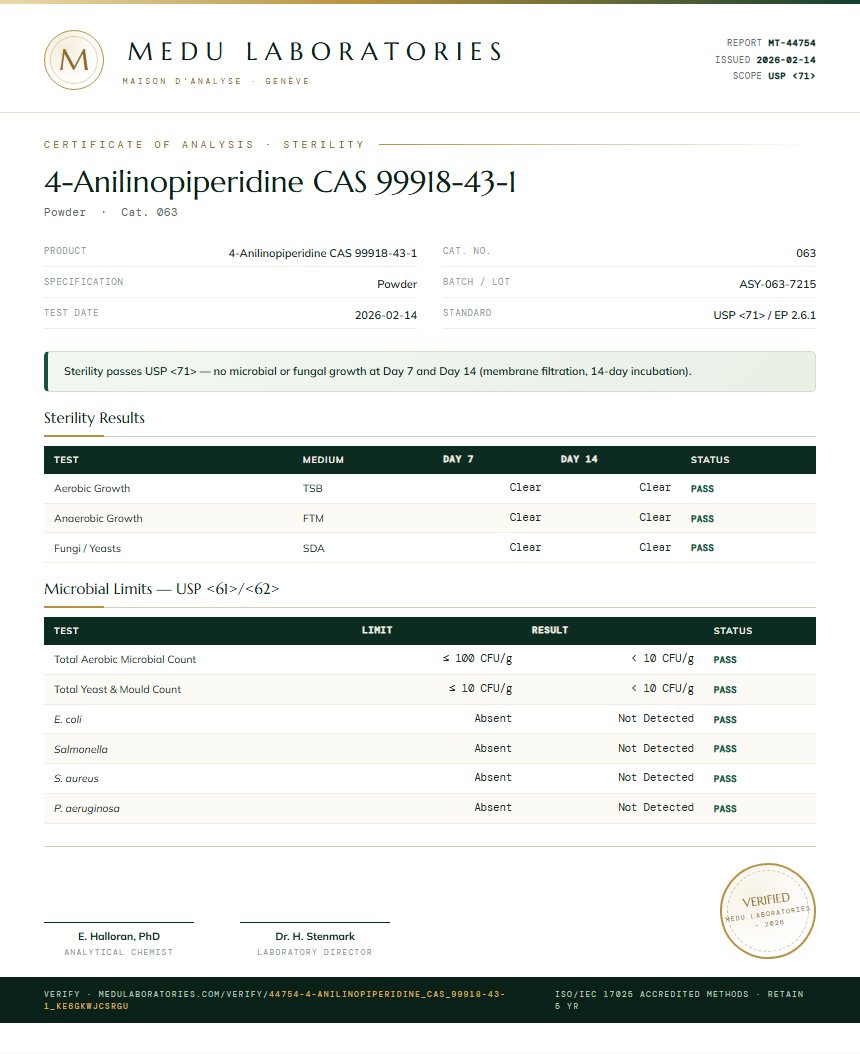Click the Salmonella row label
860x1054 pixels.
coord(81,749)
